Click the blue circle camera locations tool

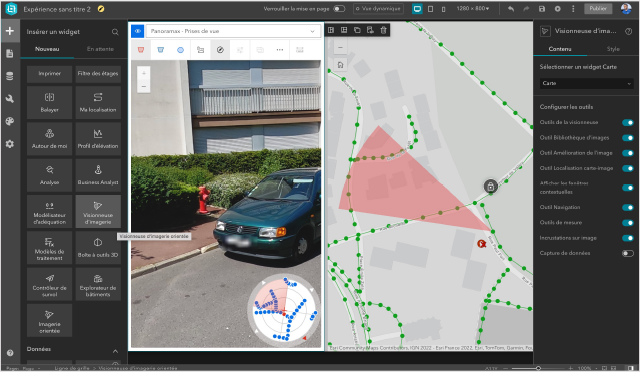180,50
